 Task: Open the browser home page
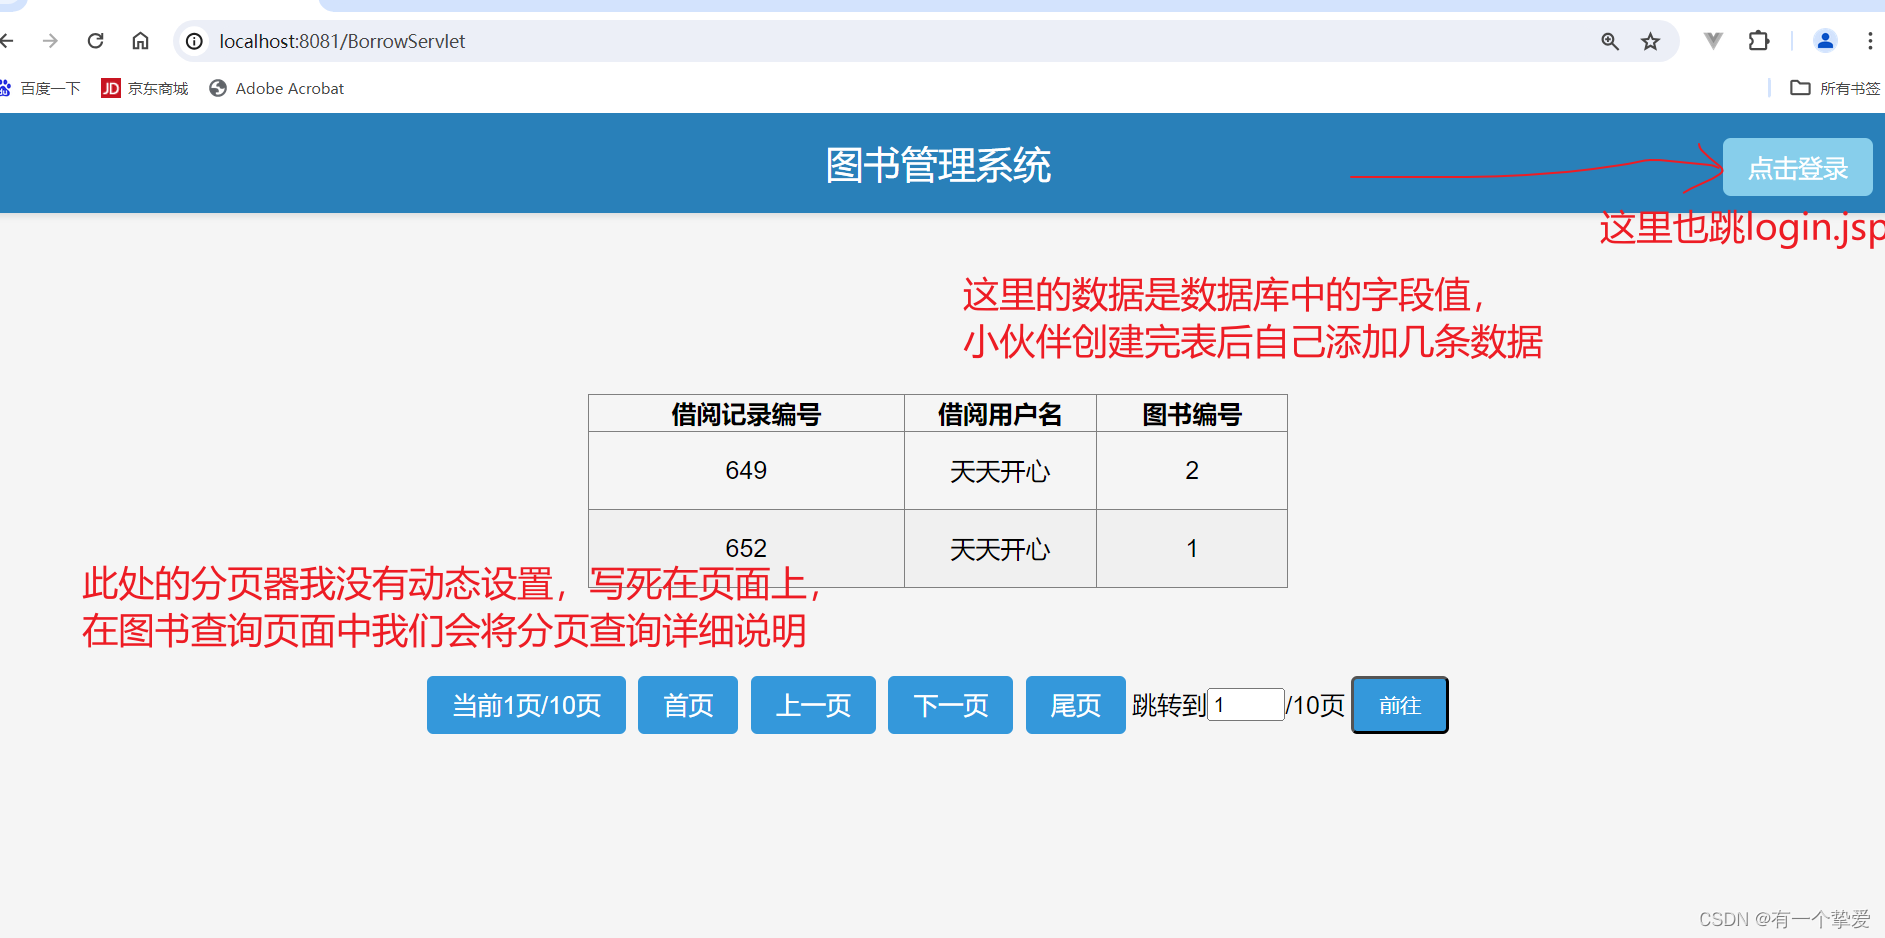pyautogui.click(x=140, y=41)
